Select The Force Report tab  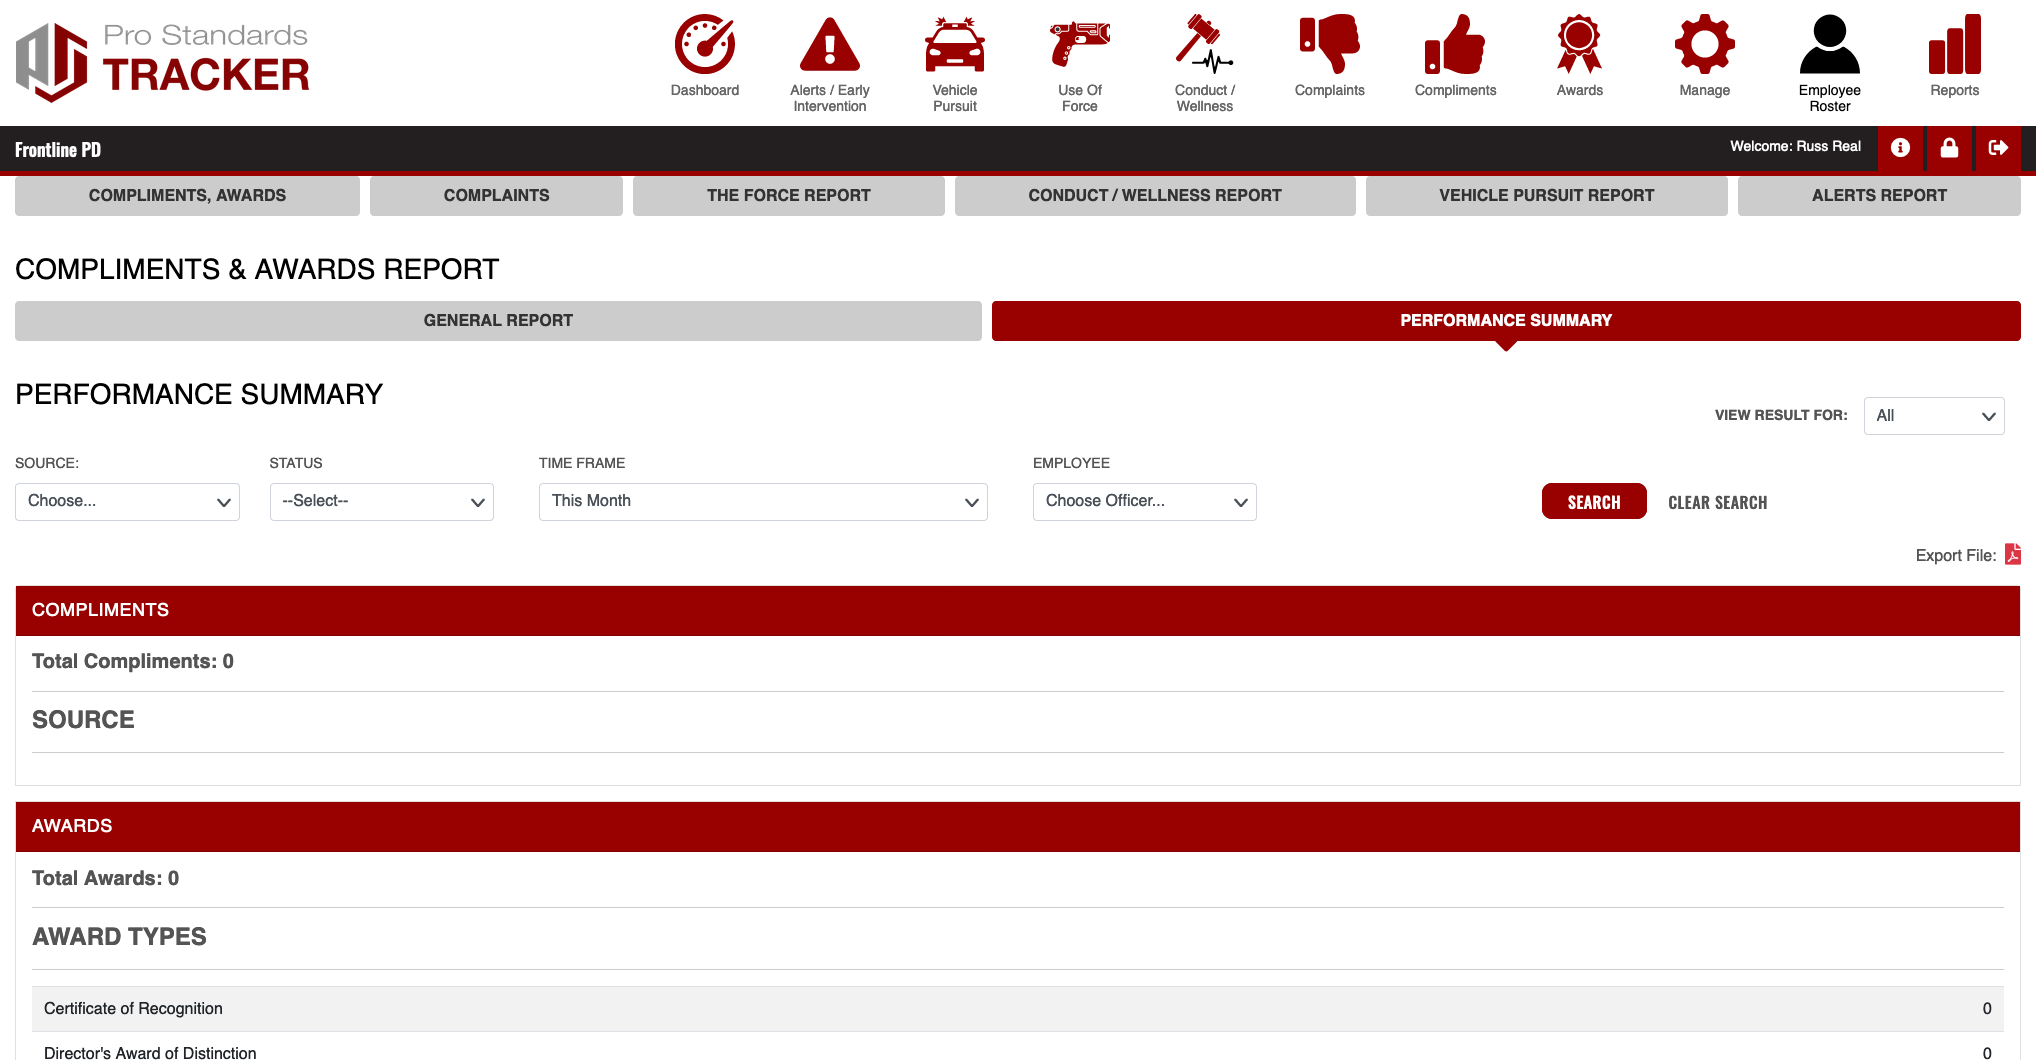click(788, 196)
